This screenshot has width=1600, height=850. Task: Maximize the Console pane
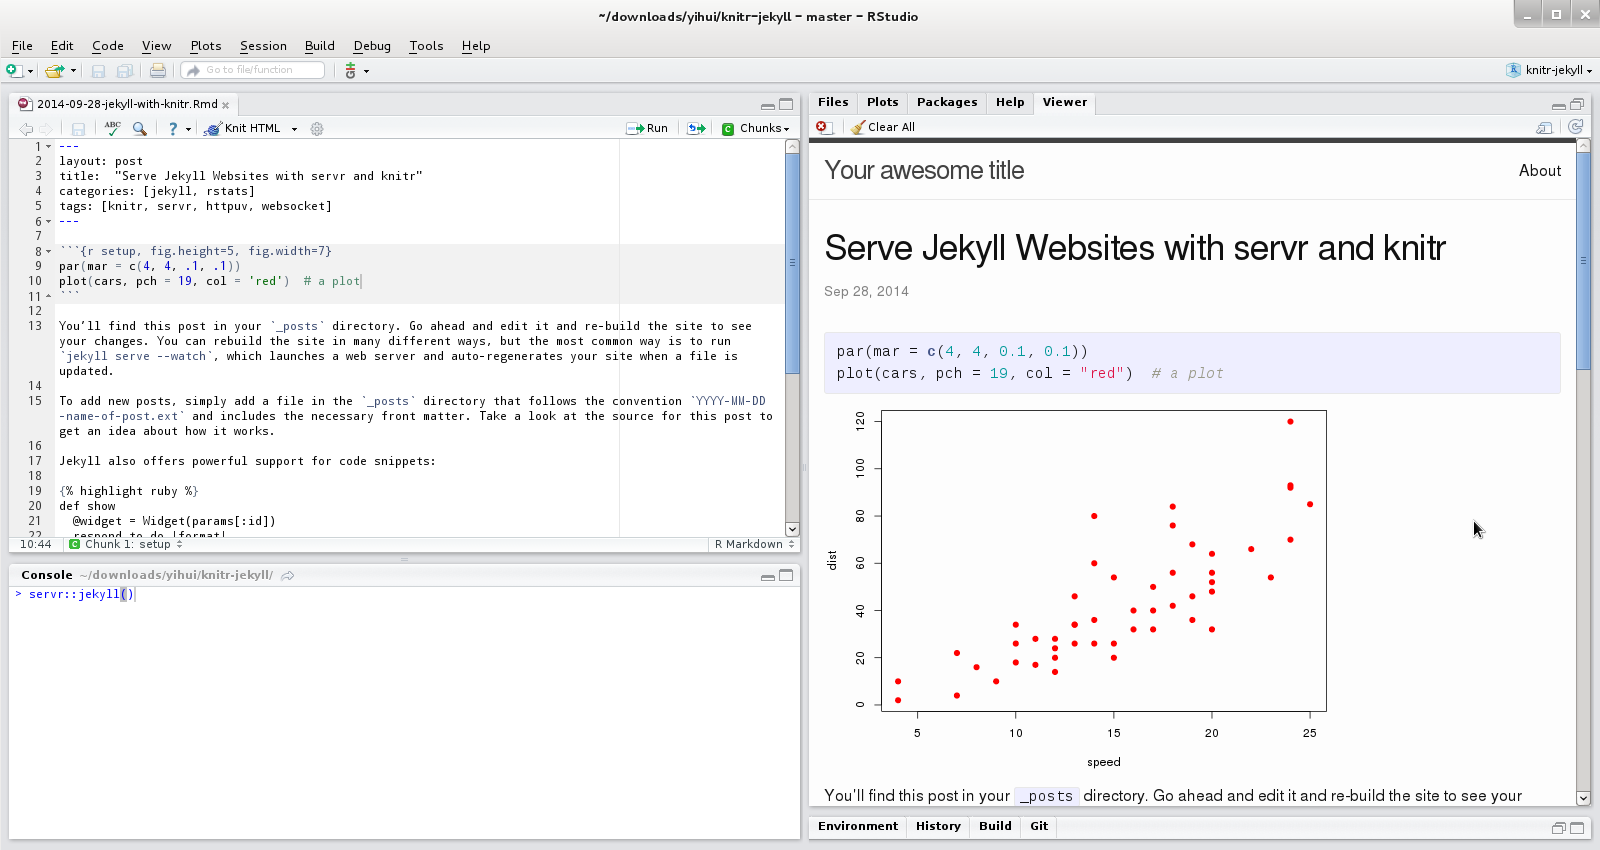pyautogui.click(x=786, y=575)
